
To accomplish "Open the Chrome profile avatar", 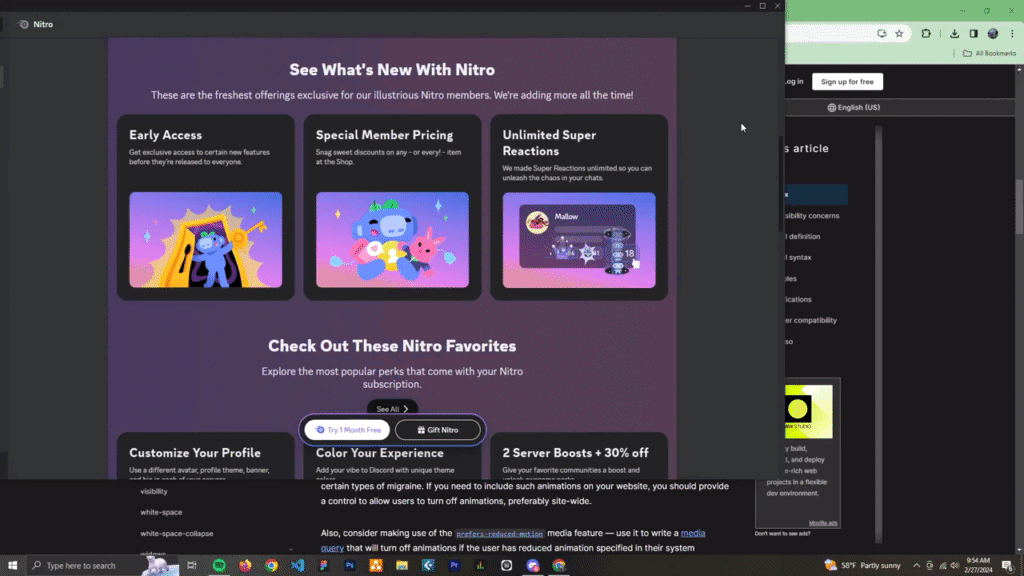I will (x=993, y=33).
